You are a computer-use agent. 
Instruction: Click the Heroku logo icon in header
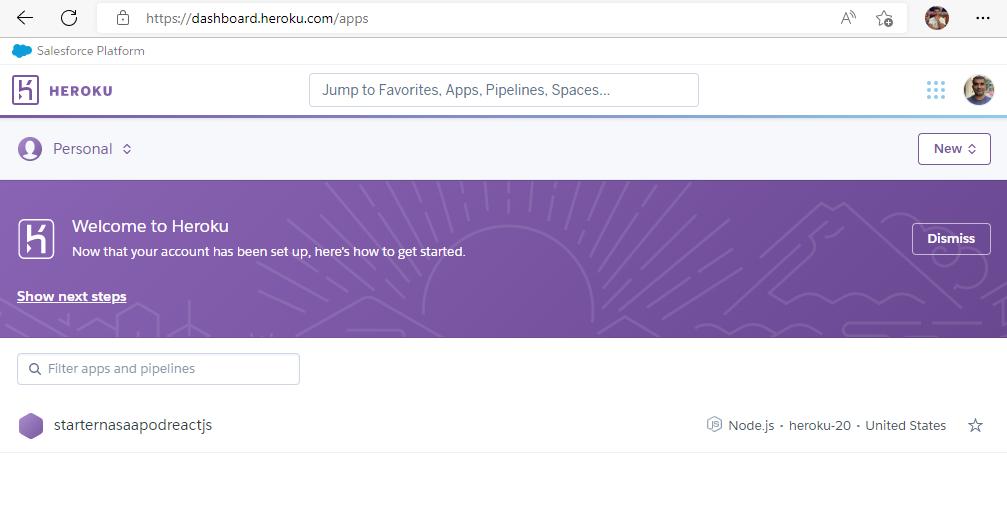(x=25, y=90)
